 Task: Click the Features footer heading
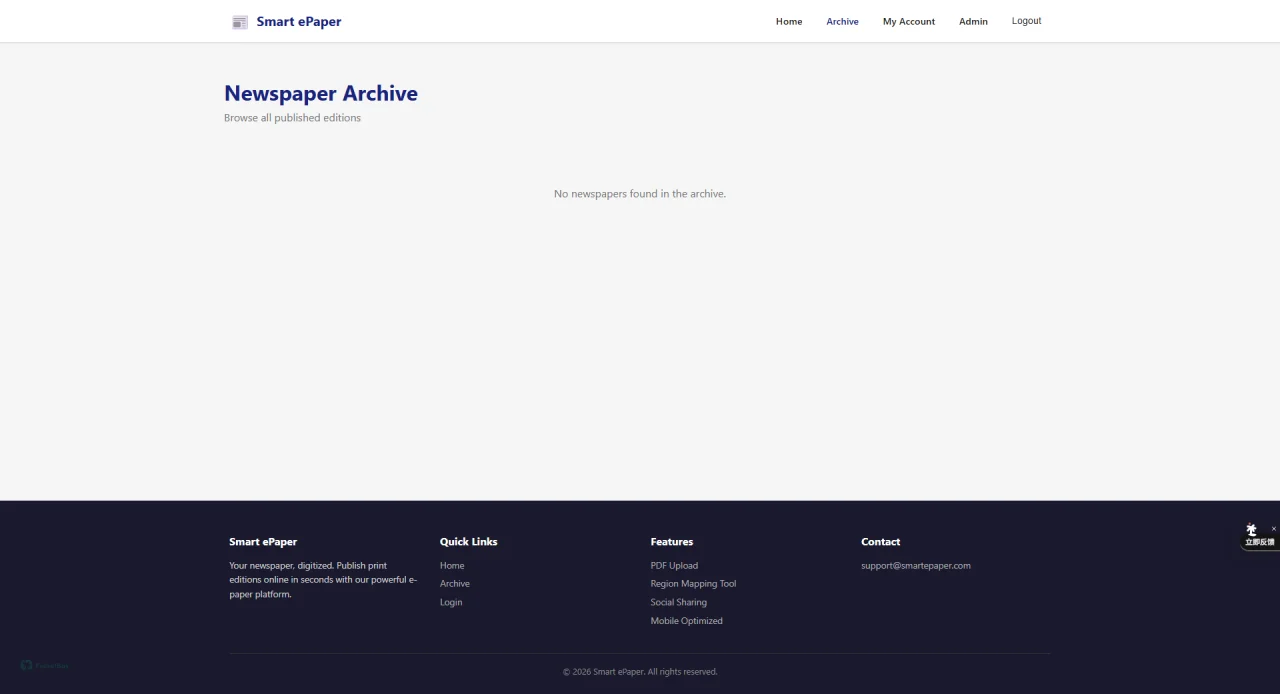[x=671, y=542]
